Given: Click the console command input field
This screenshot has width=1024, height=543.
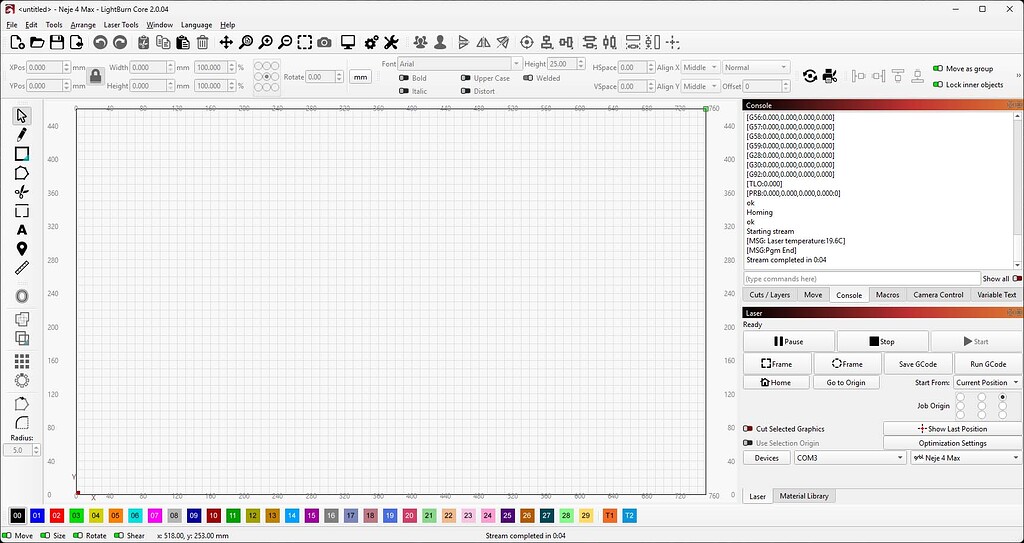Looking at the screenshot, I should 861,278.
